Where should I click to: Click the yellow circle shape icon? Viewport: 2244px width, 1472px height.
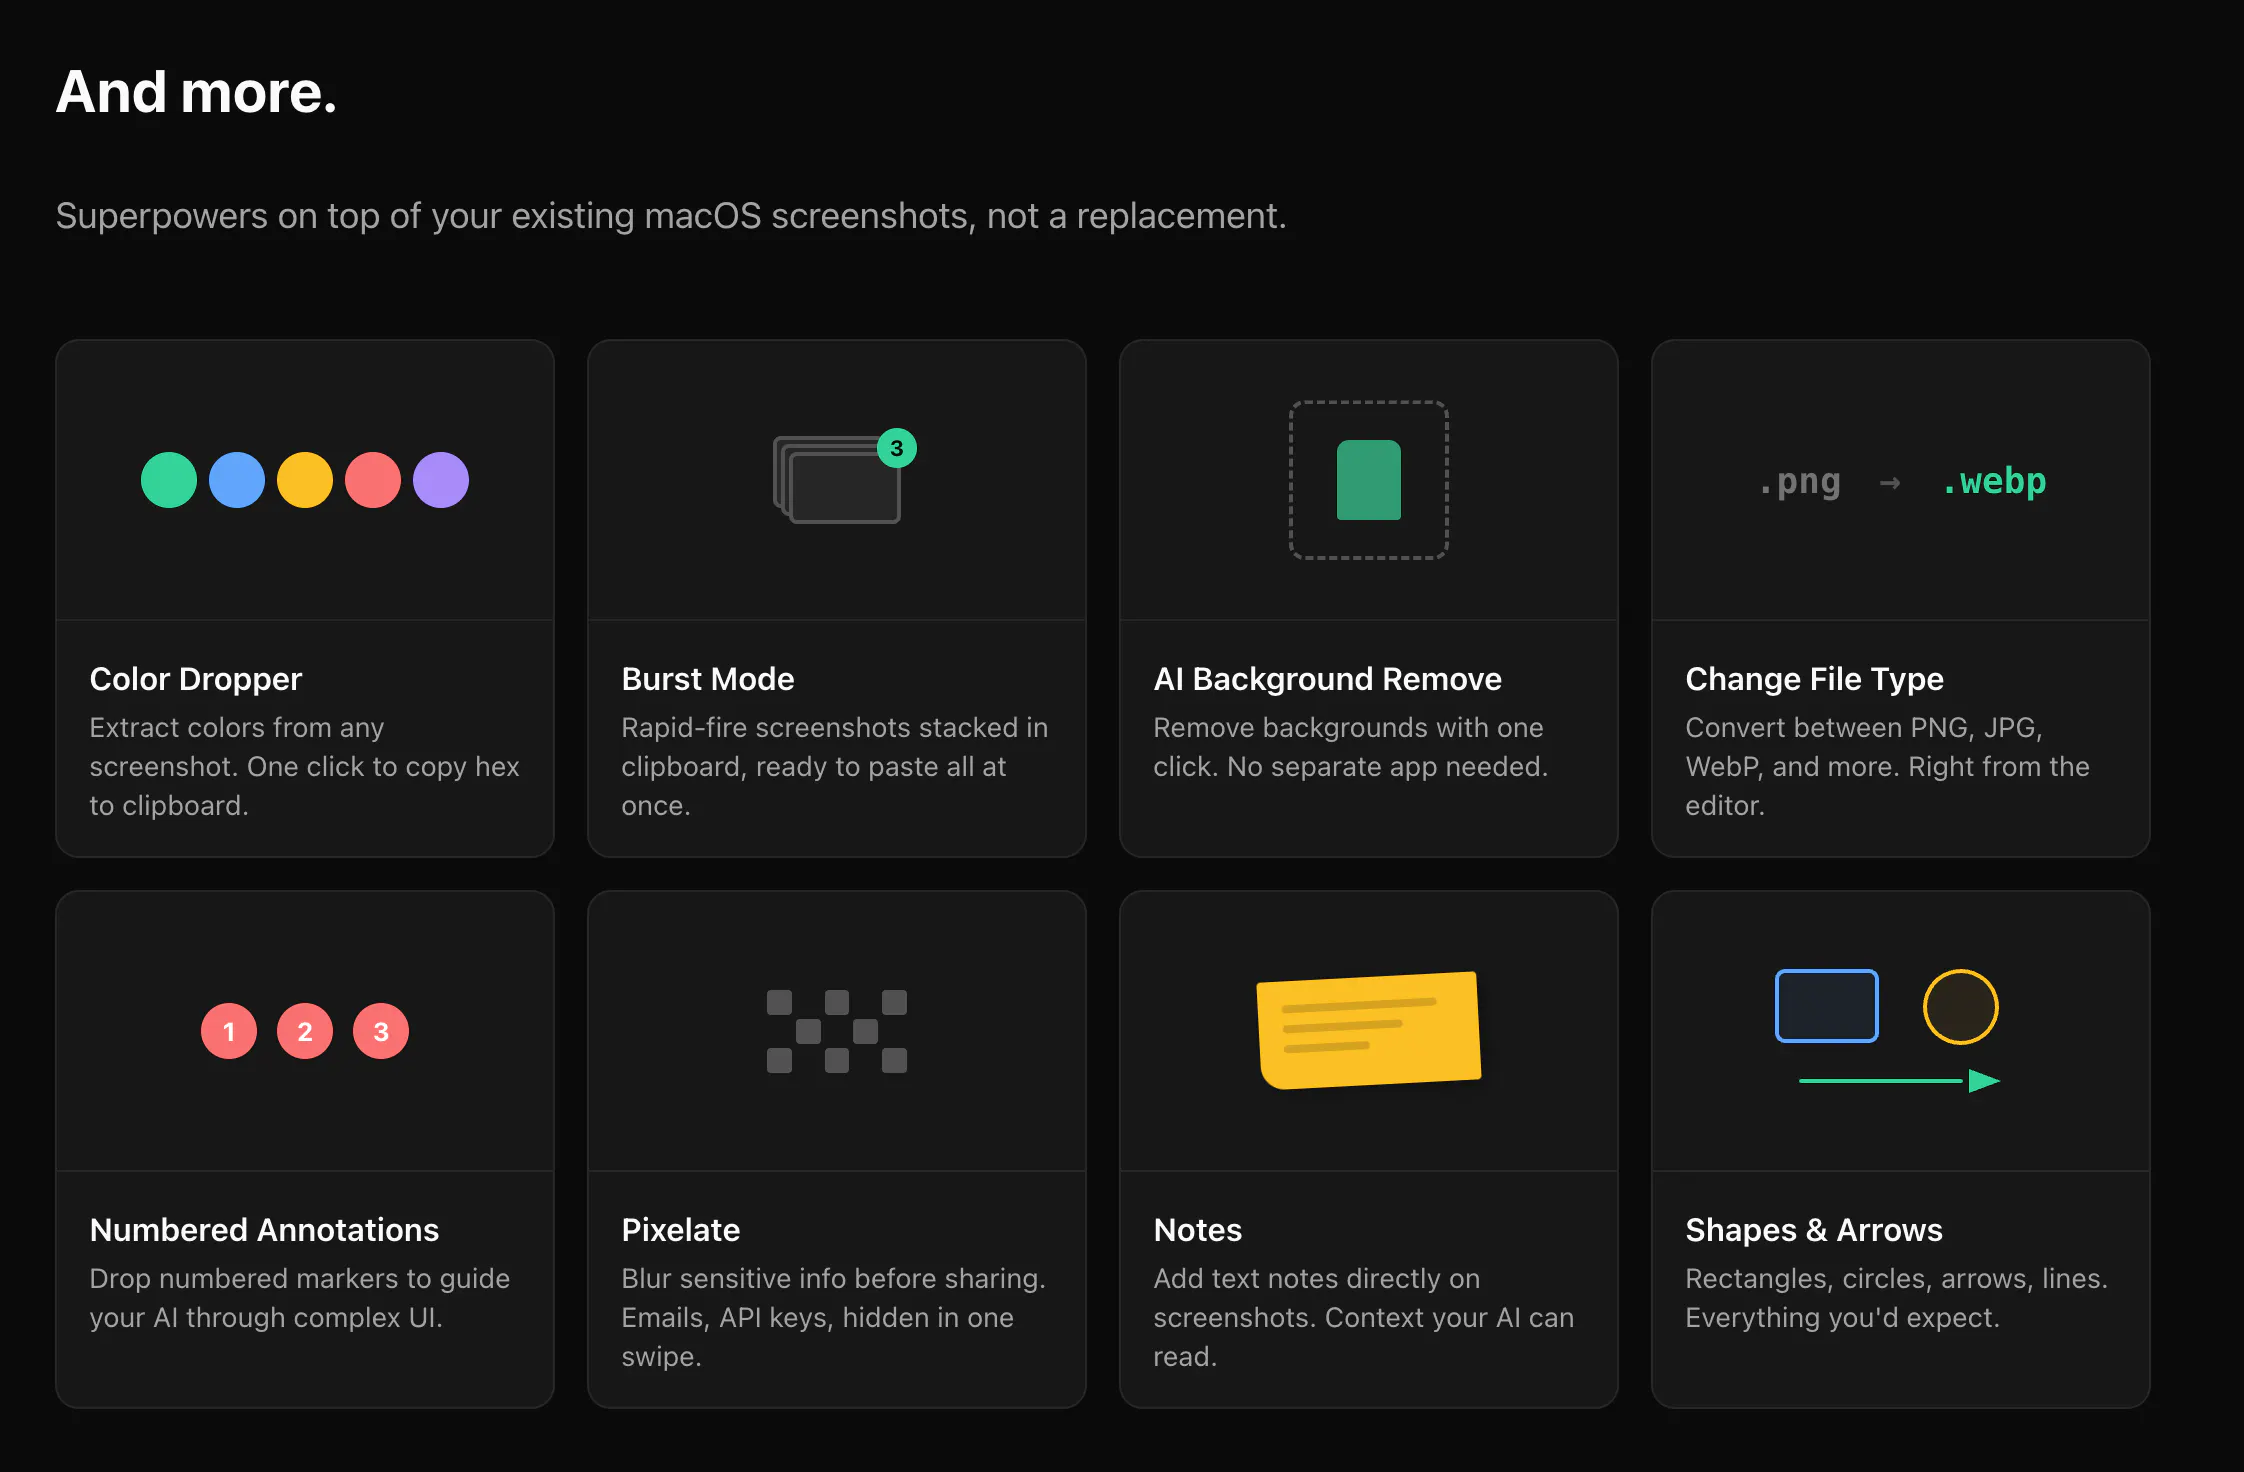coord(1961,1006)
